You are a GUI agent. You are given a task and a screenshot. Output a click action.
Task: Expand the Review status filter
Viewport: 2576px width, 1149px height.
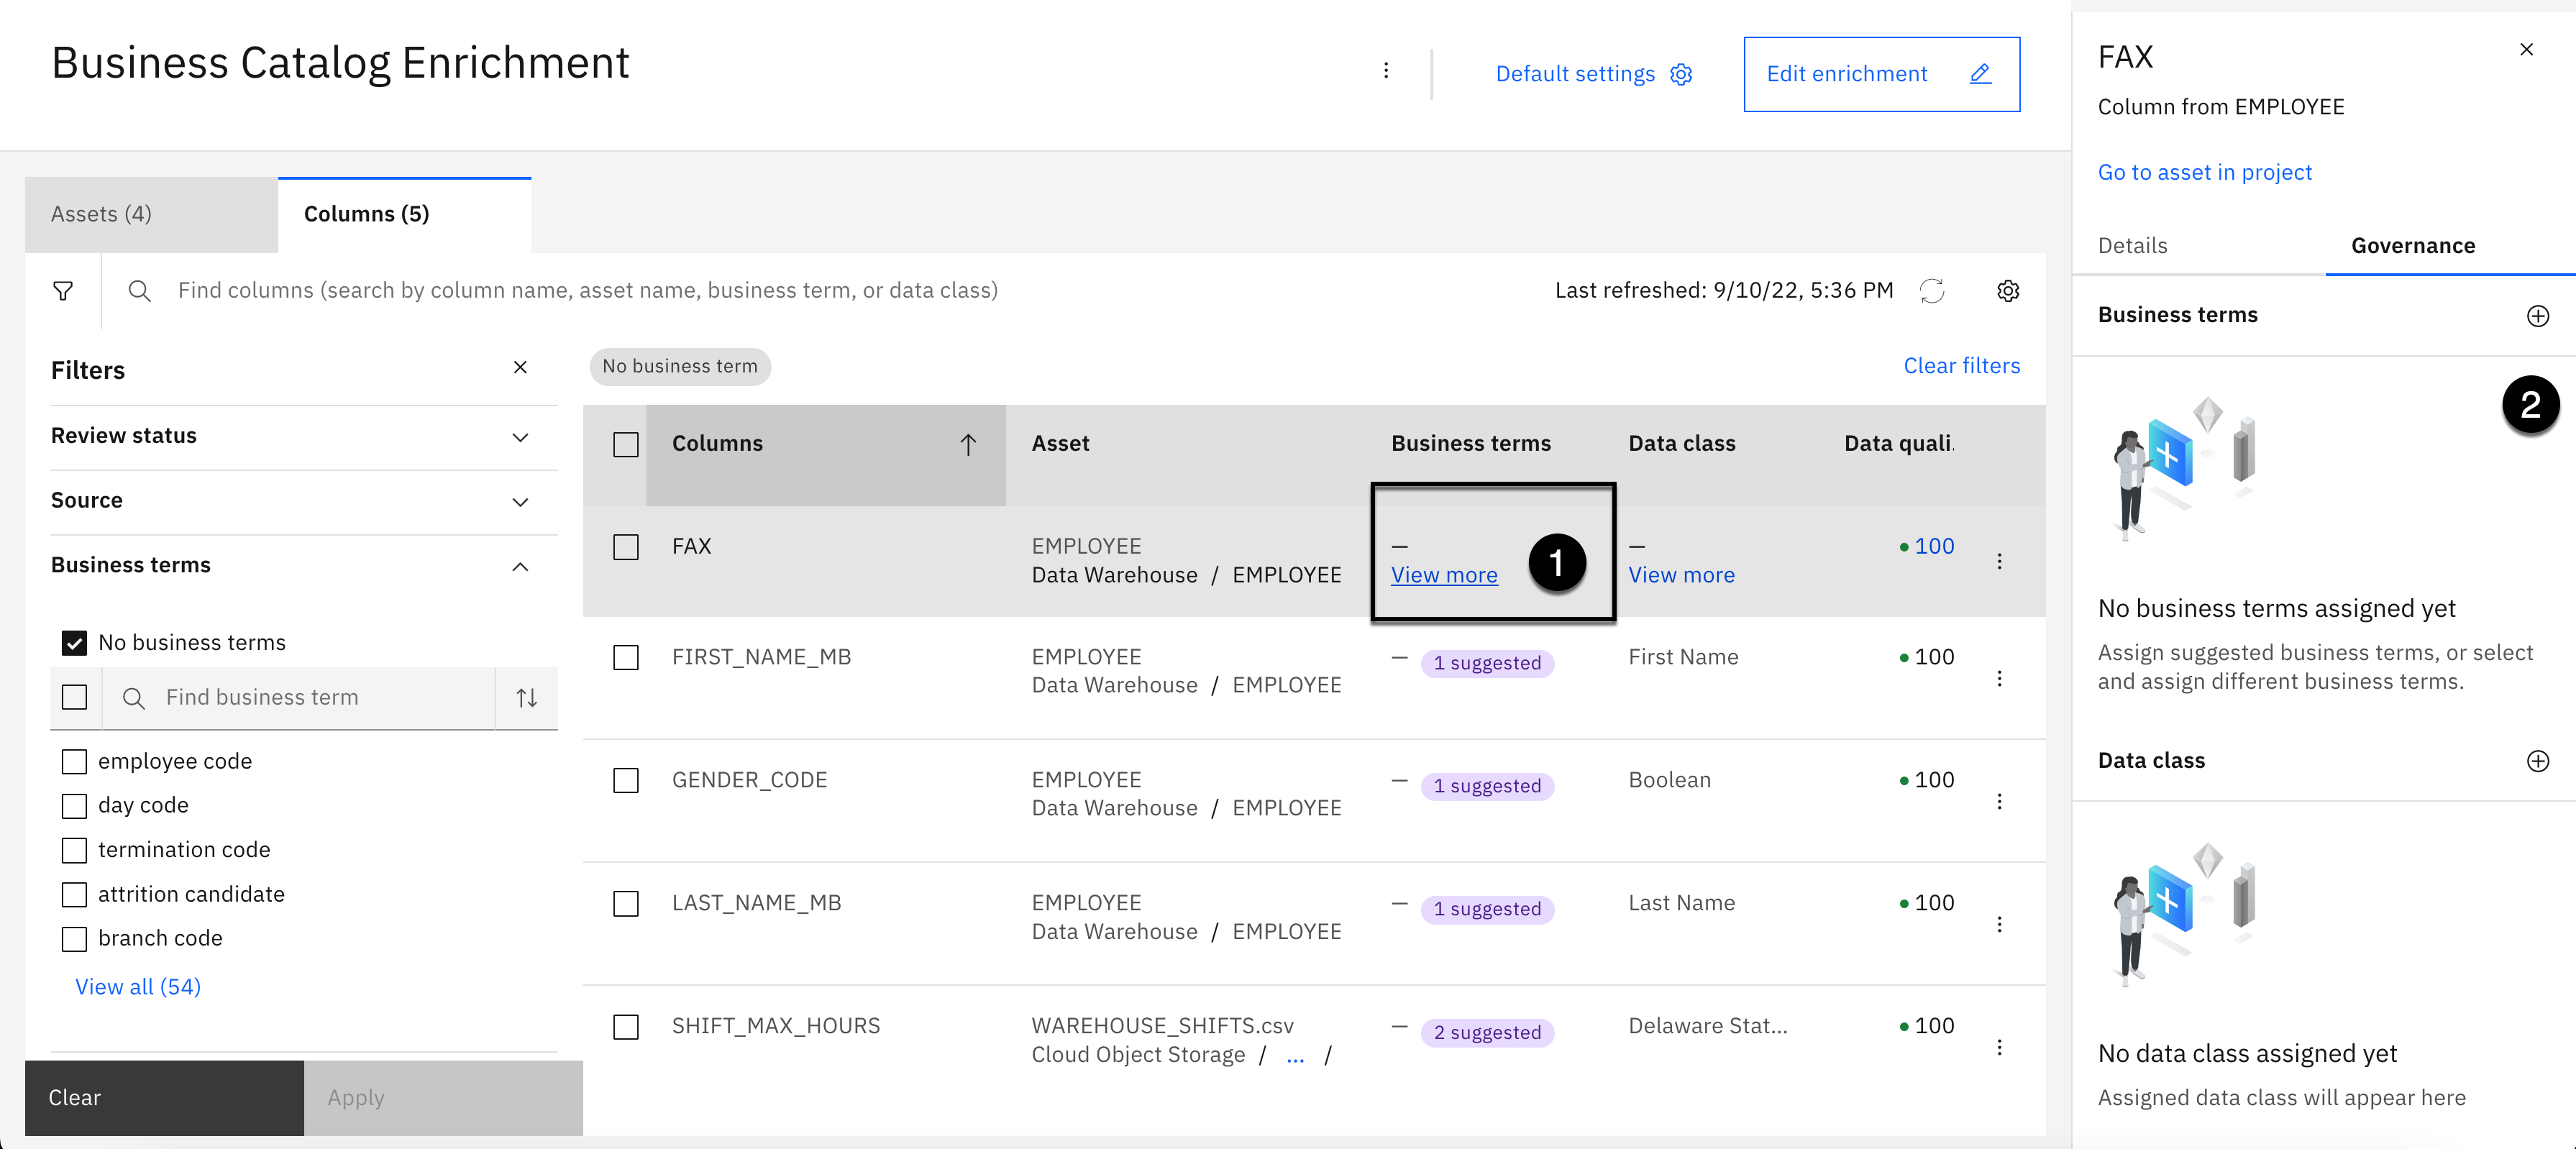(520, 437)
